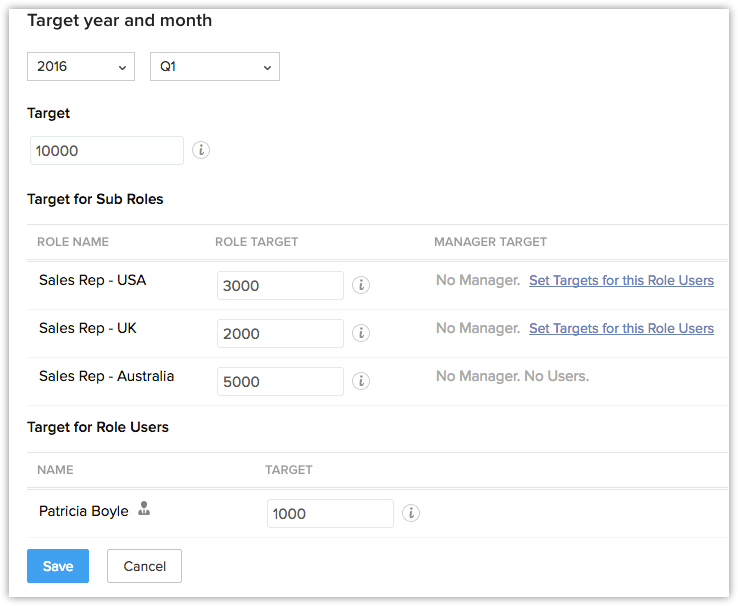Click info icon next to main Target field
Screen dimensions: 738x606
201,150
